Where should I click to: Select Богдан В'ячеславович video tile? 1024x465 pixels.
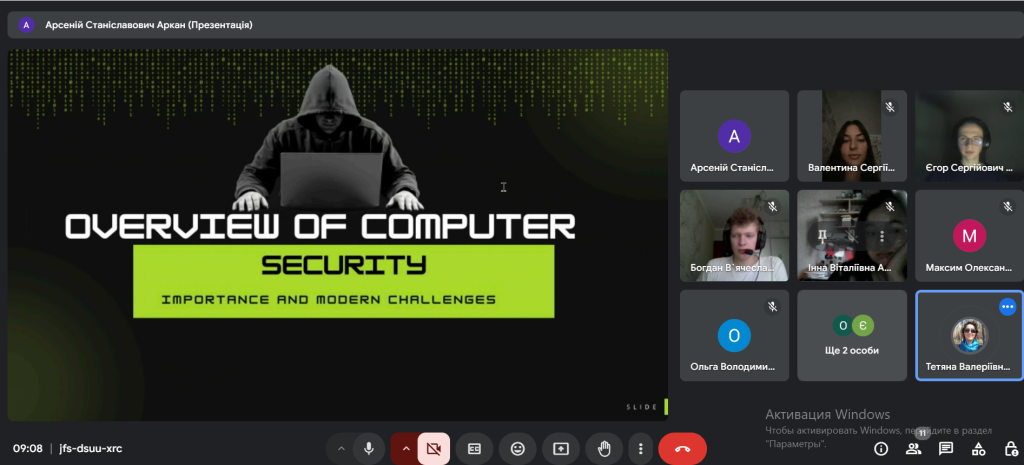tap(734, 236)
